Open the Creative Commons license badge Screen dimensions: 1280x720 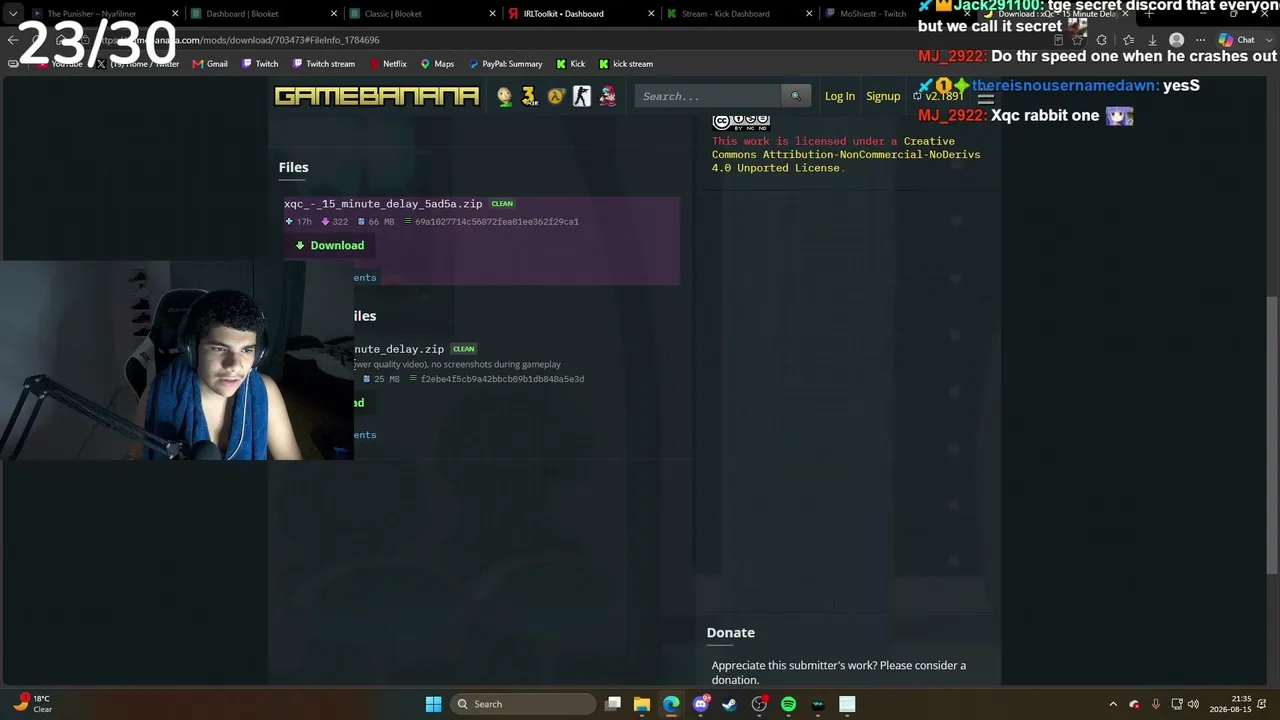pos(741,122)
